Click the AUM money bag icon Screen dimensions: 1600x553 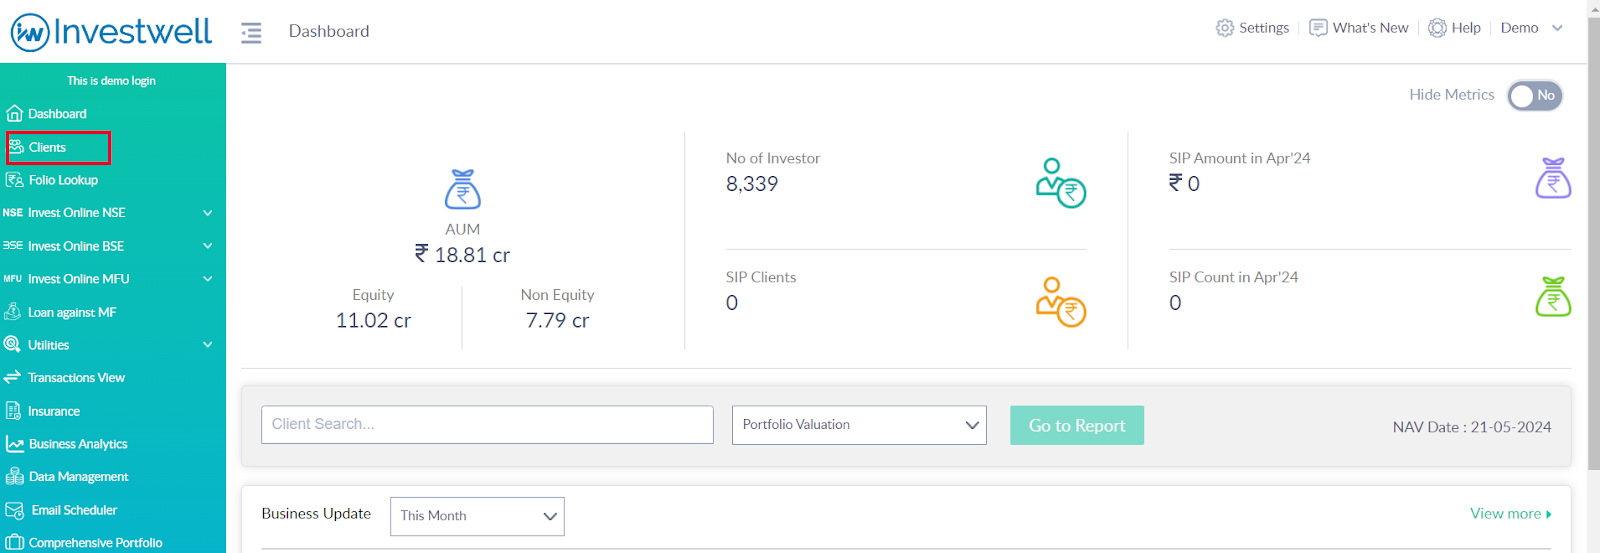463,189
